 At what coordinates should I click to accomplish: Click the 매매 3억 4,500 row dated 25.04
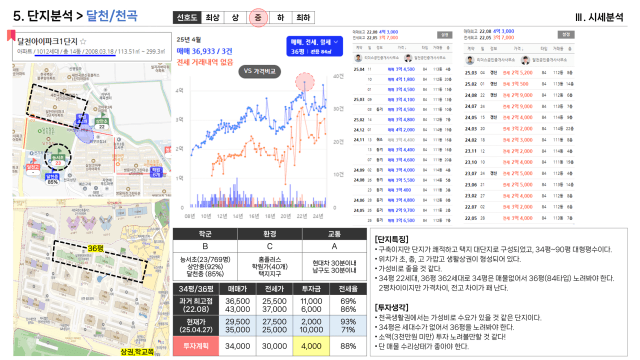click(402, 69)
